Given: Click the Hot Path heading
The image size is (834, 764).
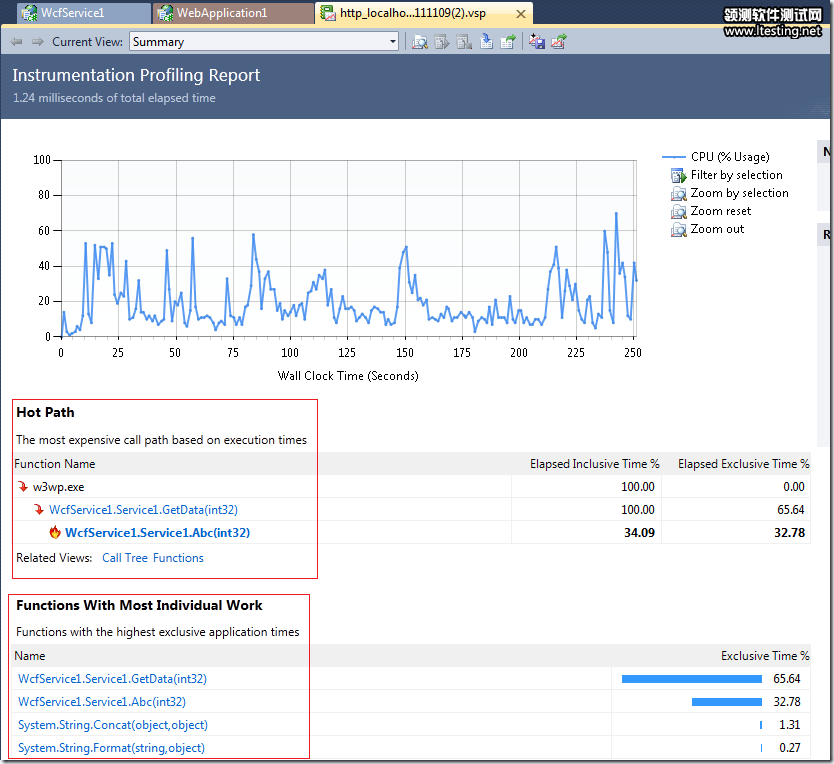Looking at the screenshot, I should coord(45,412).
